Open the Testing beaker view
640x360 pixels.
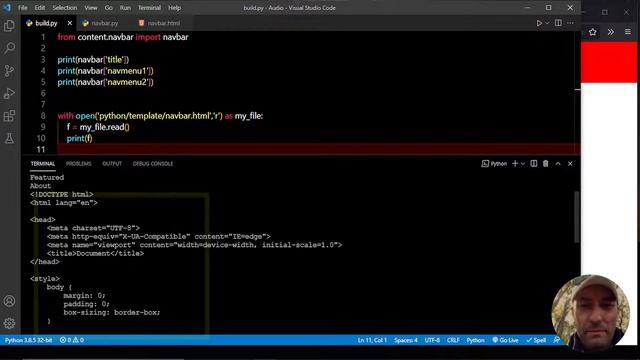(x=9, y=138)
